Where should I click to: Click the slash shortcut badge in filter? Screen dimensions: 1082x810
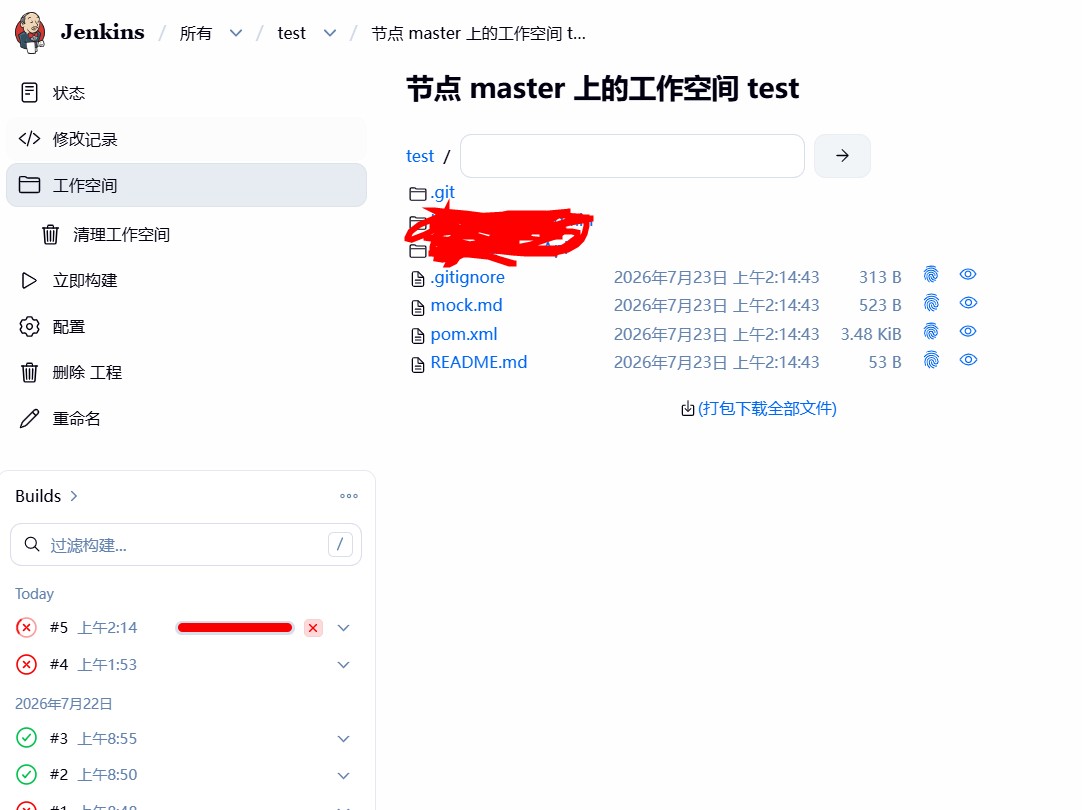pyautogui.click(x=340, y=544)
